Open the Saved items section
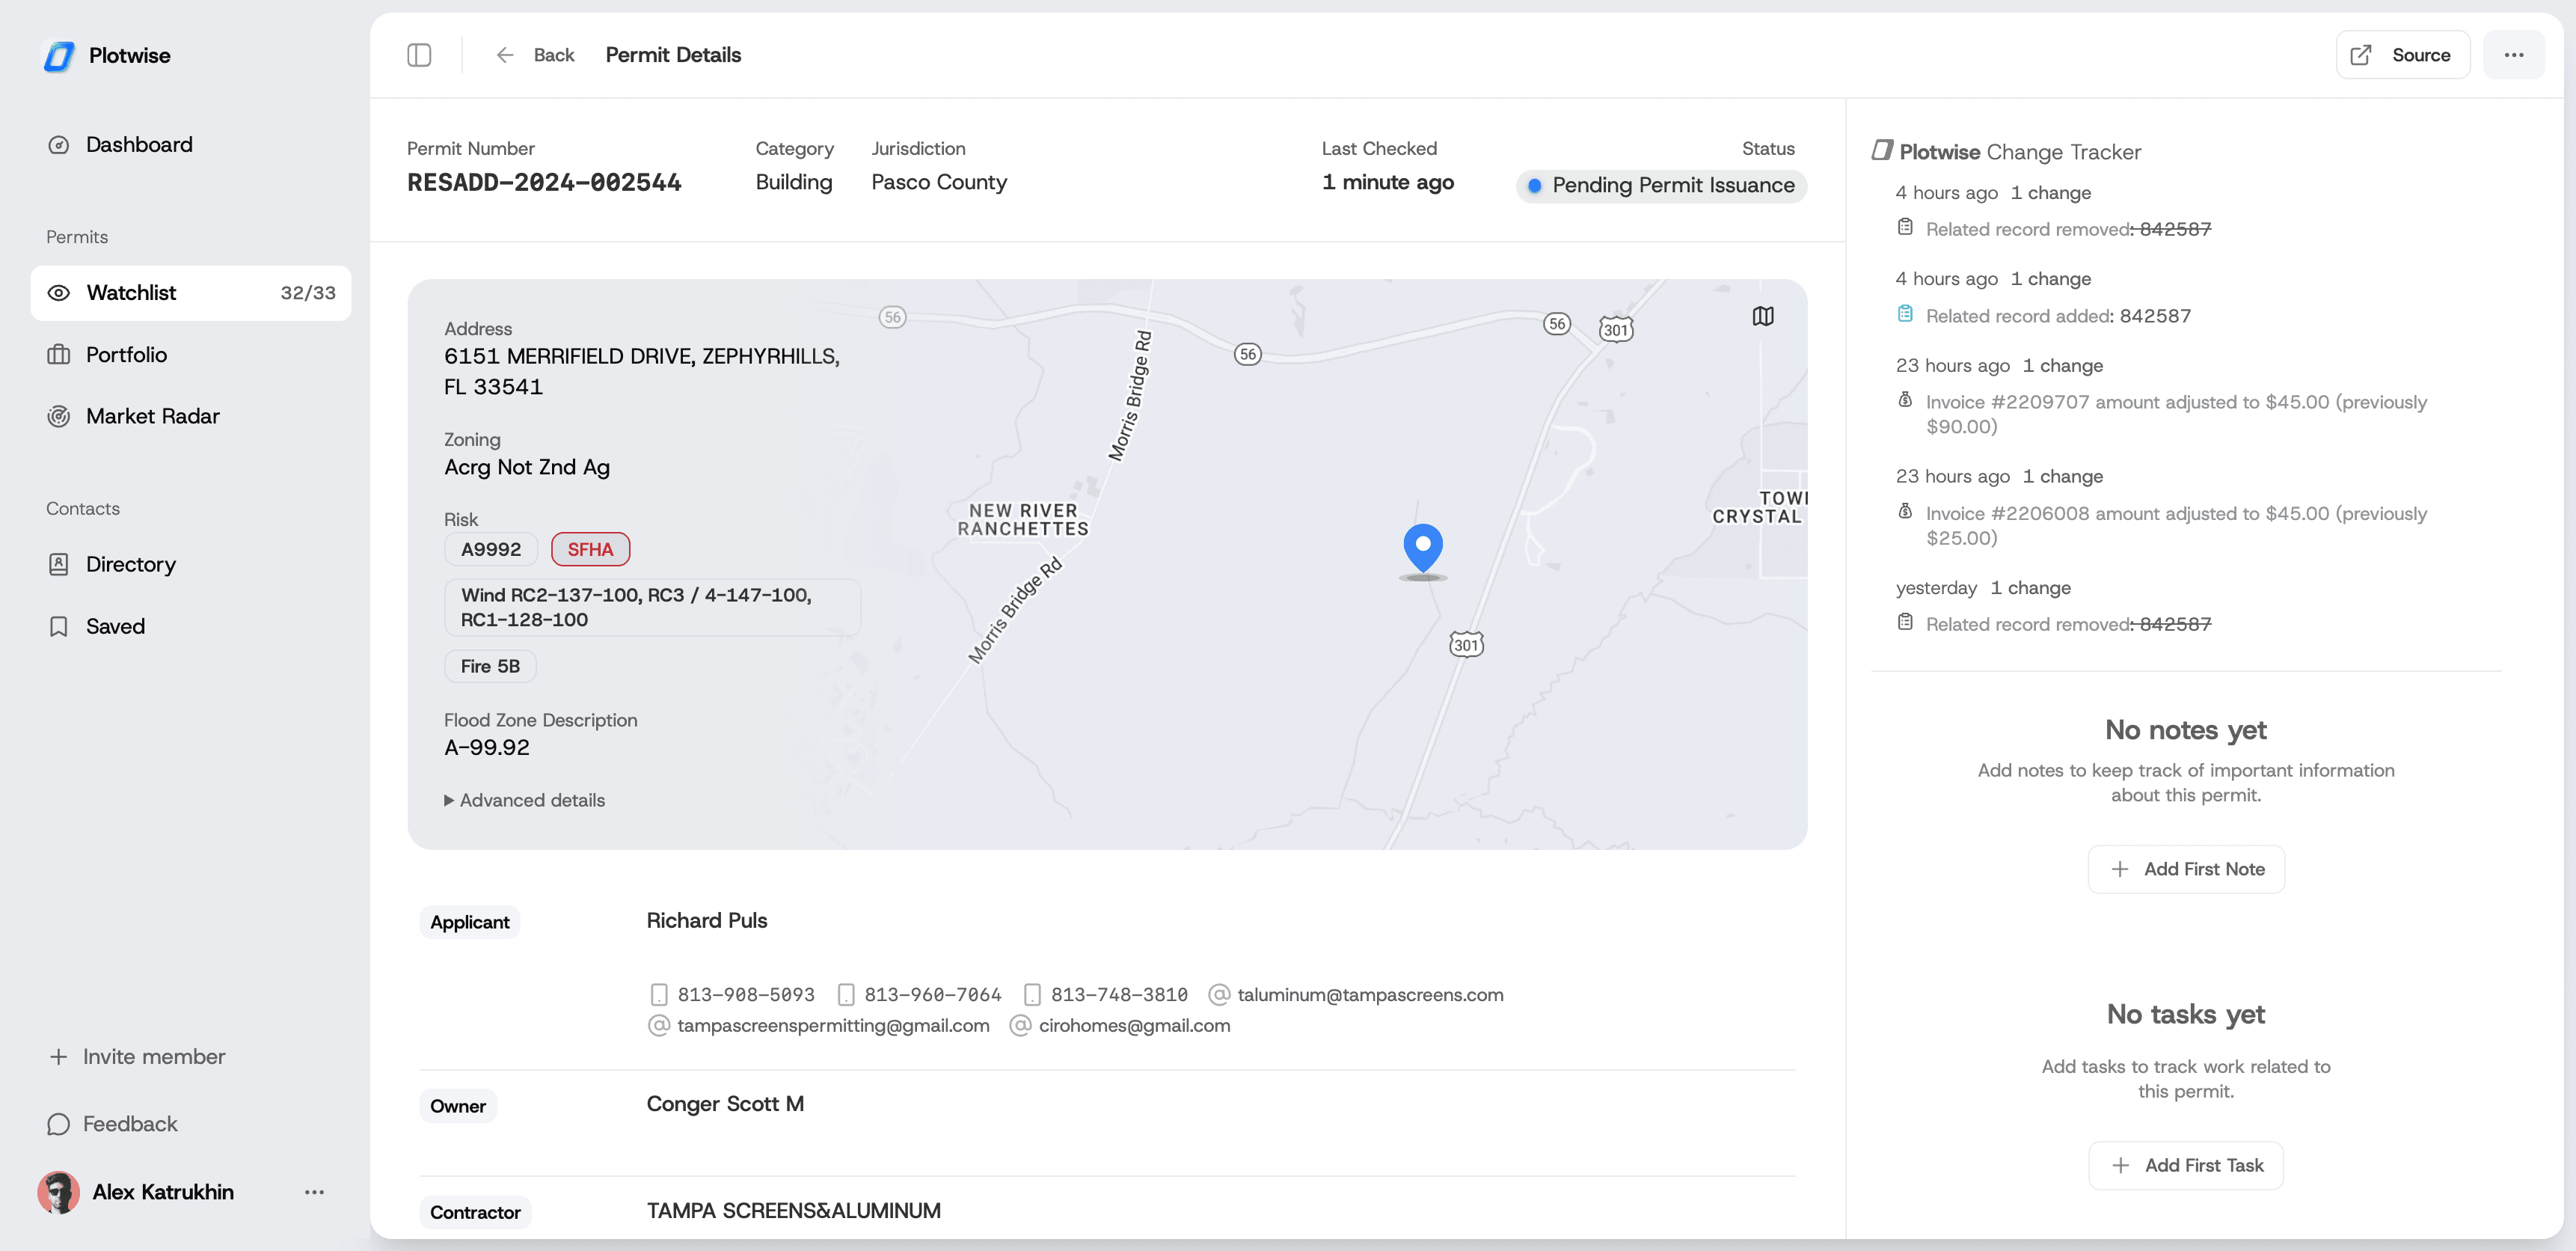This screenshot has width=2576, height=1251. (x=115, y=626)
